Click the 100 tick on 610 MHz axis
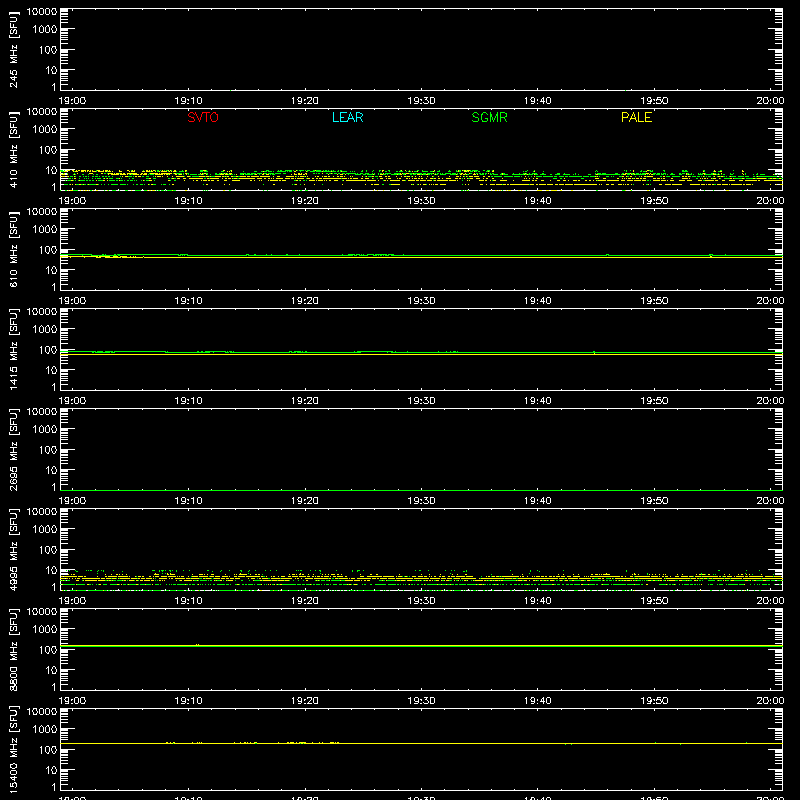Image resolution: width=800 pixels, height=800 pixels. 48,250
